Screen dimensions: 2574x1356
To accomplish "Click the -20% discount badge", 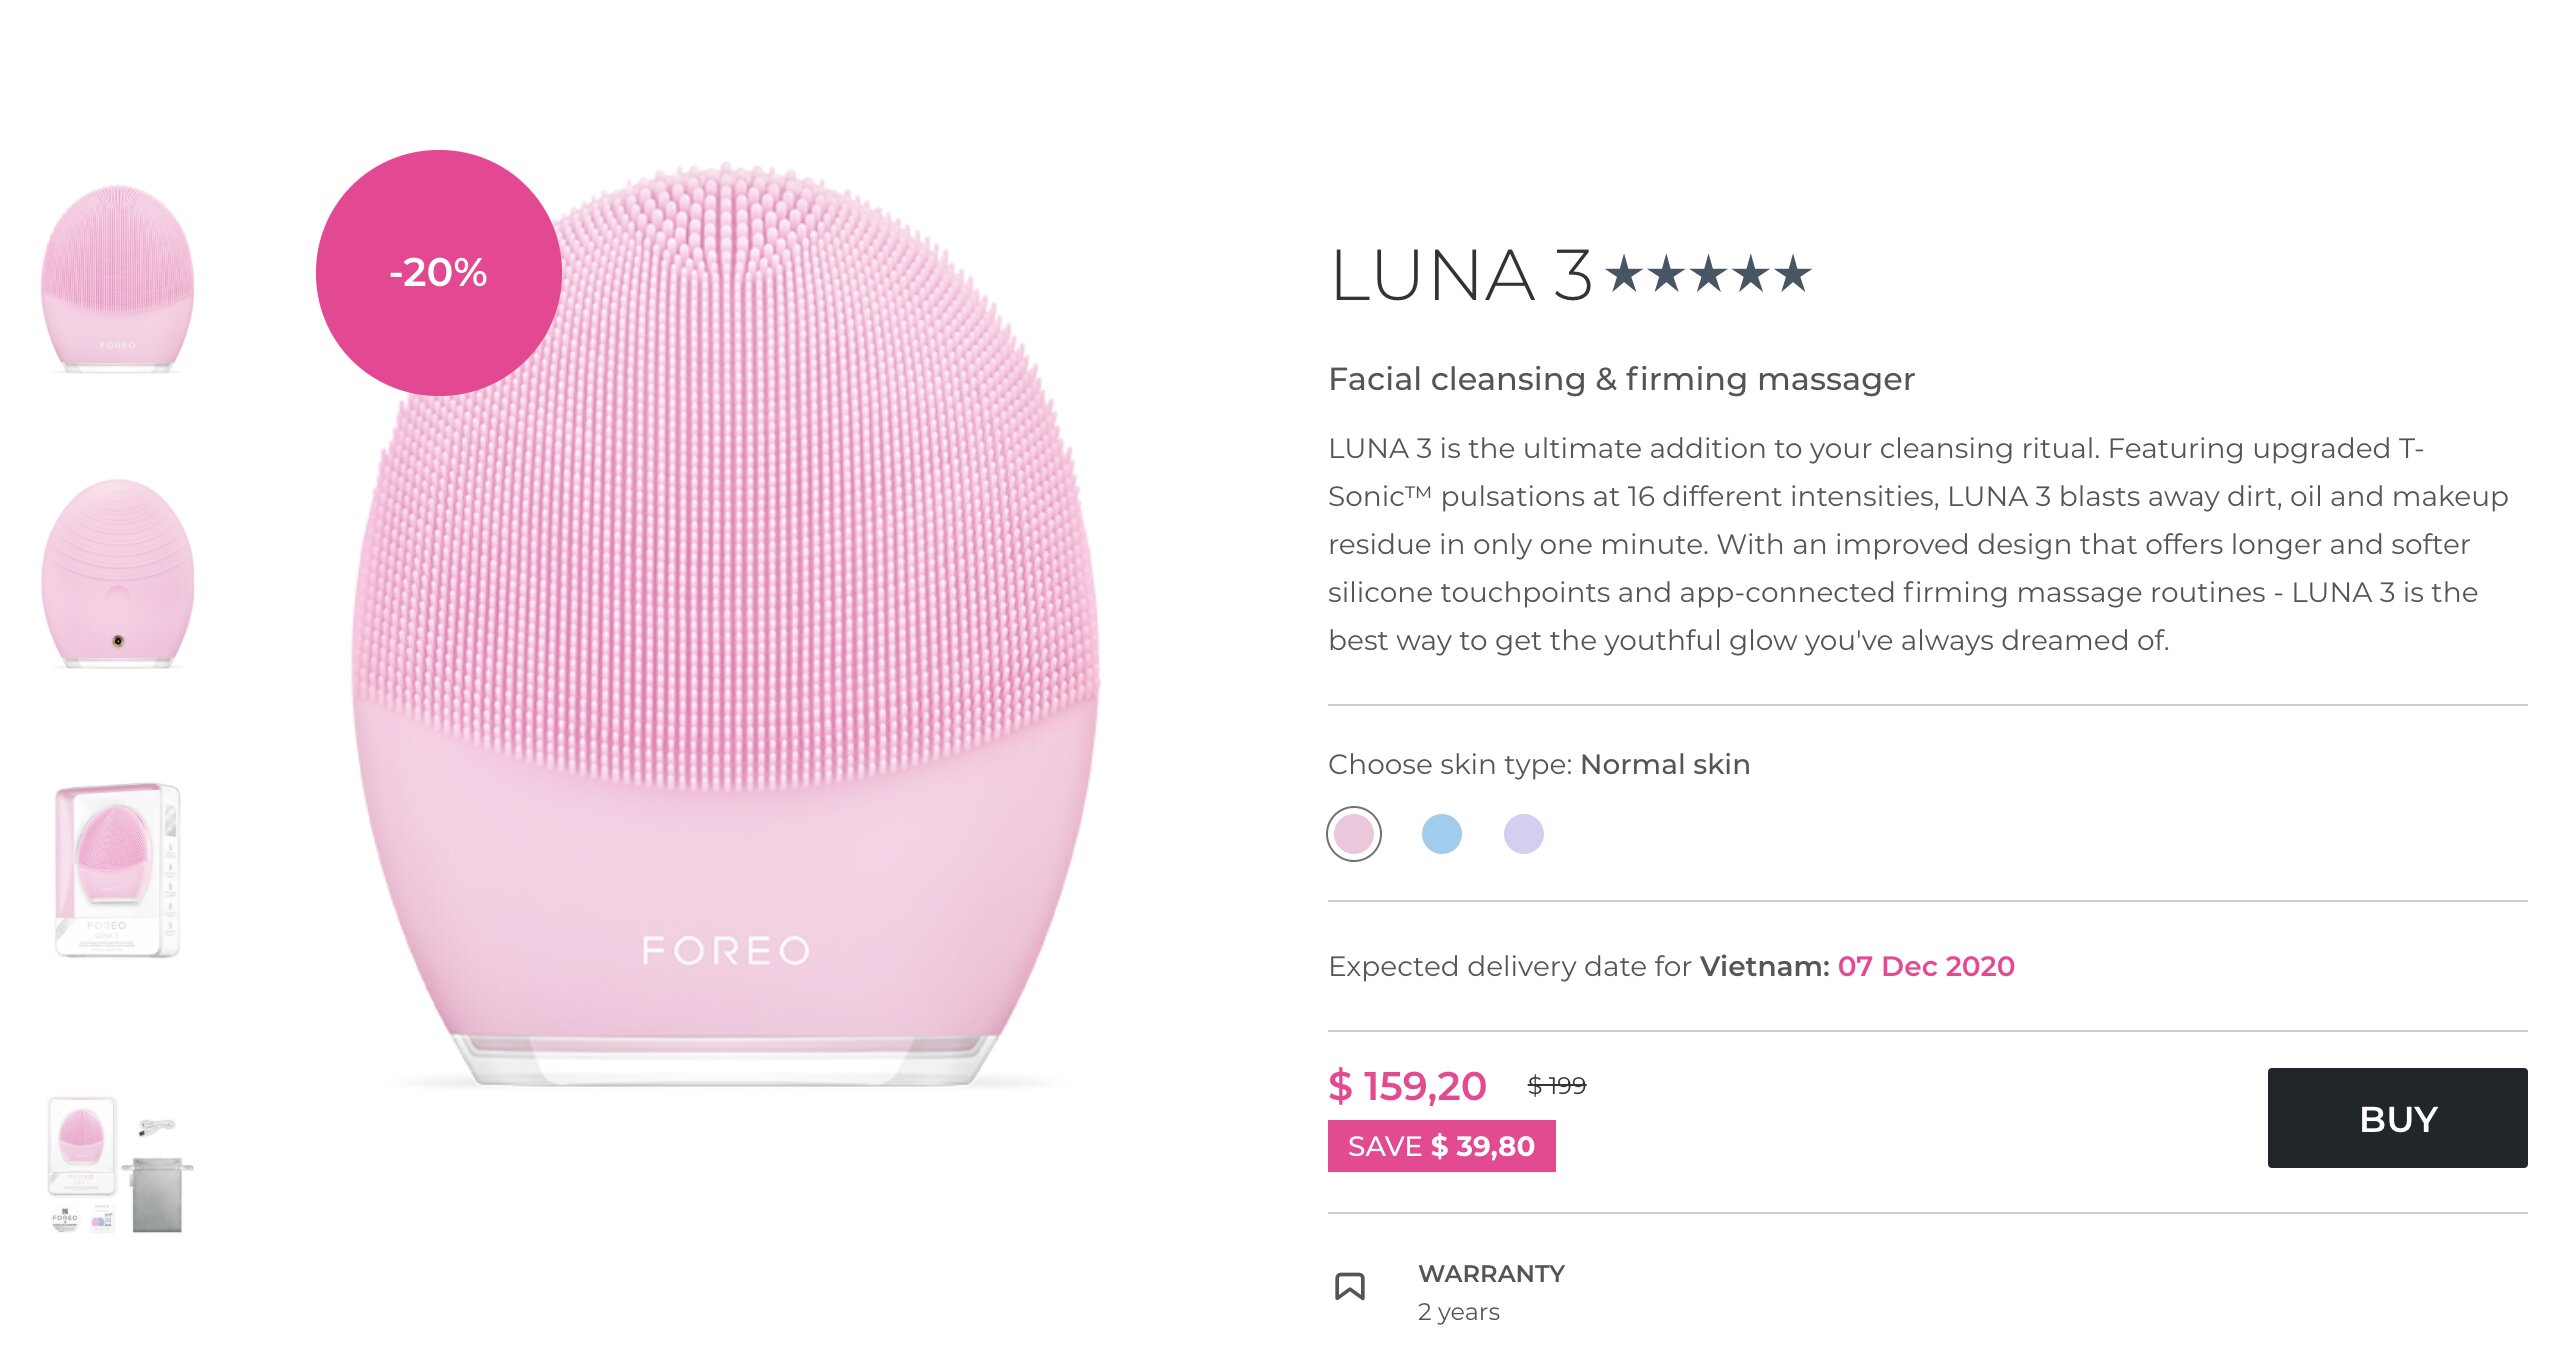I will click(438, 272).
